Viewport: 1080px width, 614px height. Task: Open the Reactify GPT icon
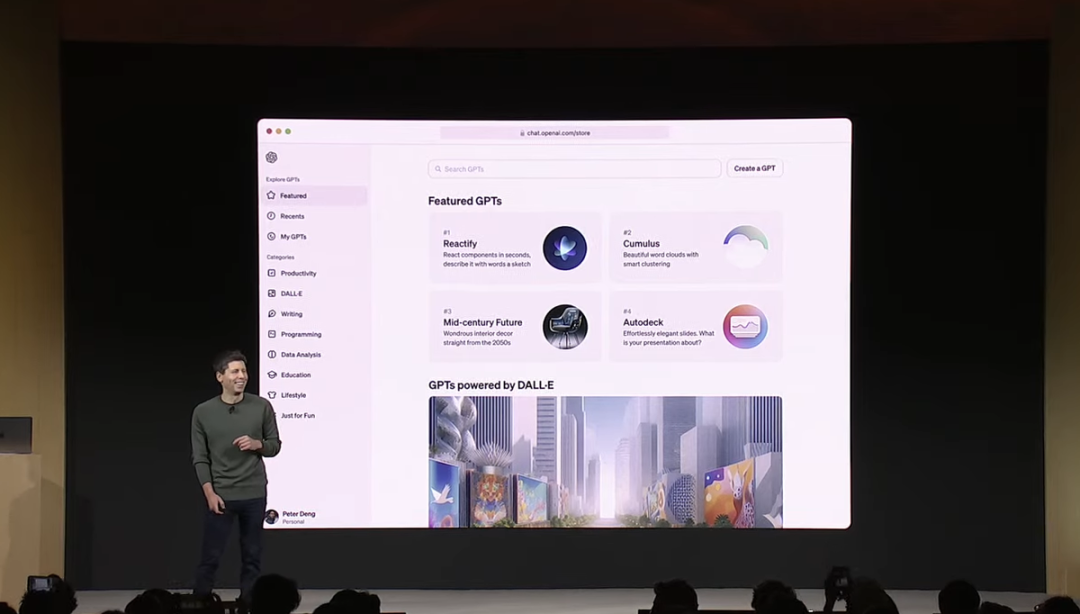(x=564, y=248)
